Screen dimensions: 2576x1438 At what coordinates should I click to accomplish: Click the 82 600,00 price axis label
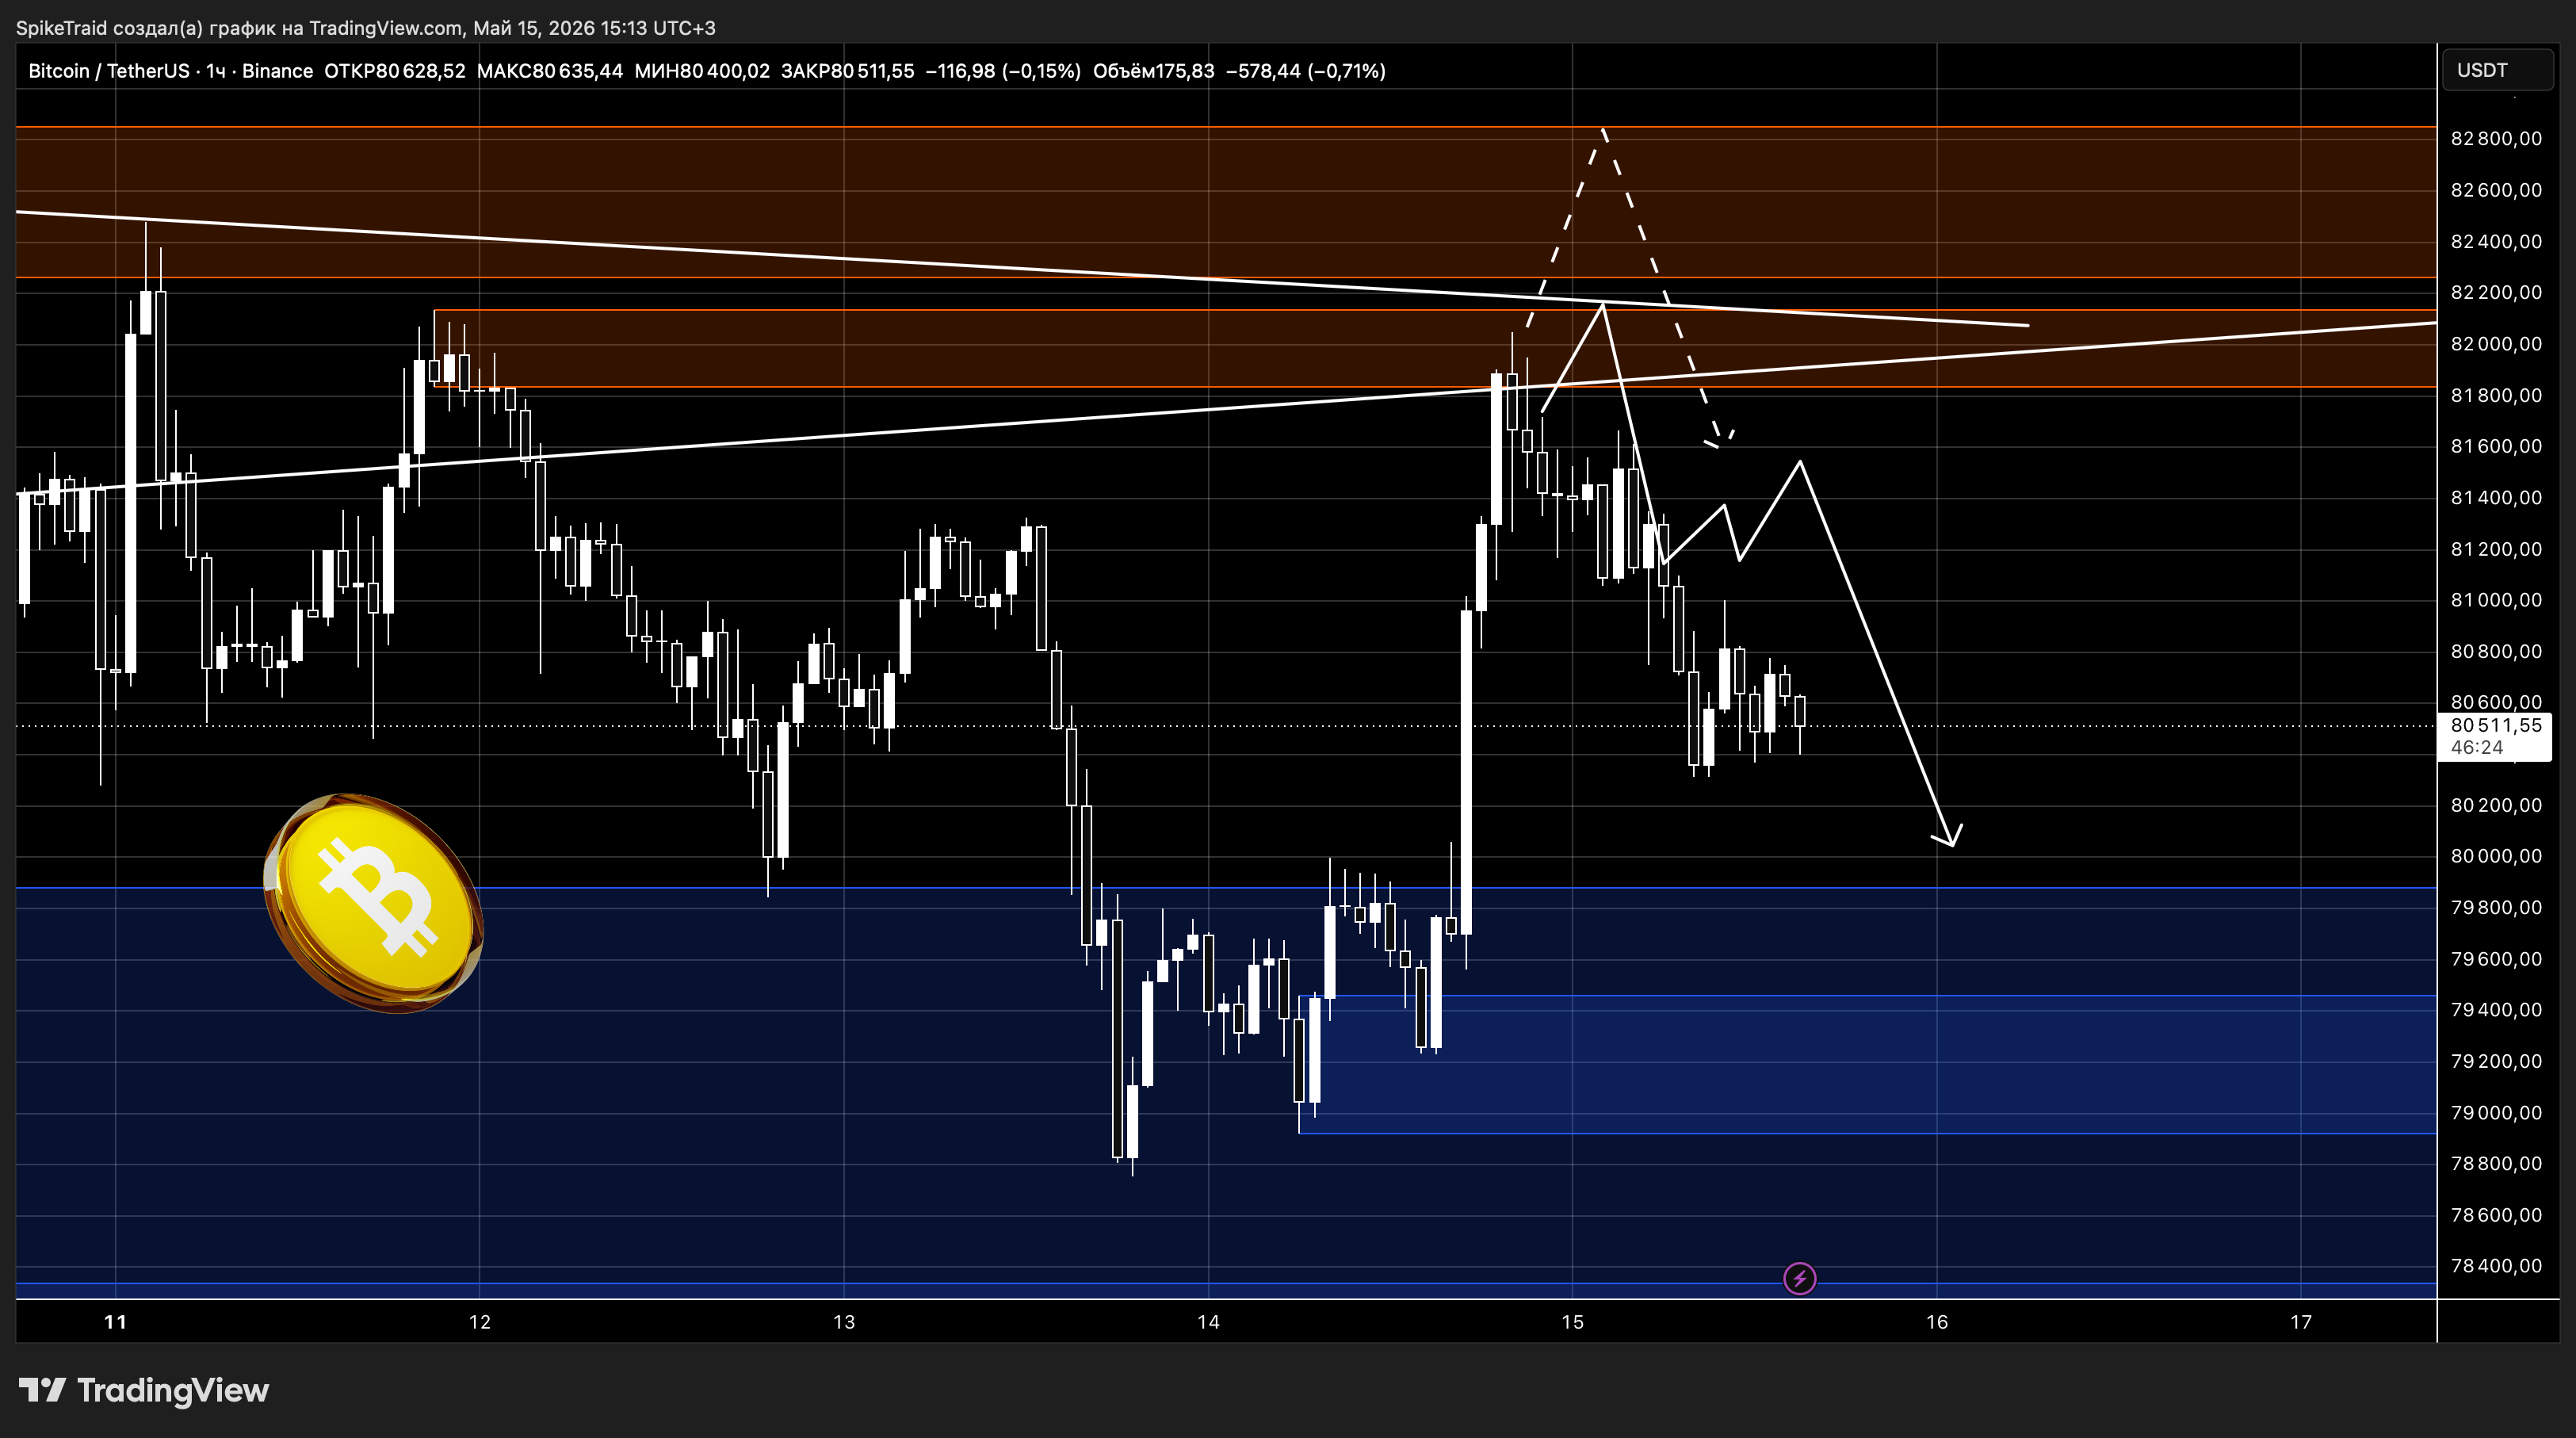click(x=2496, y=190)
